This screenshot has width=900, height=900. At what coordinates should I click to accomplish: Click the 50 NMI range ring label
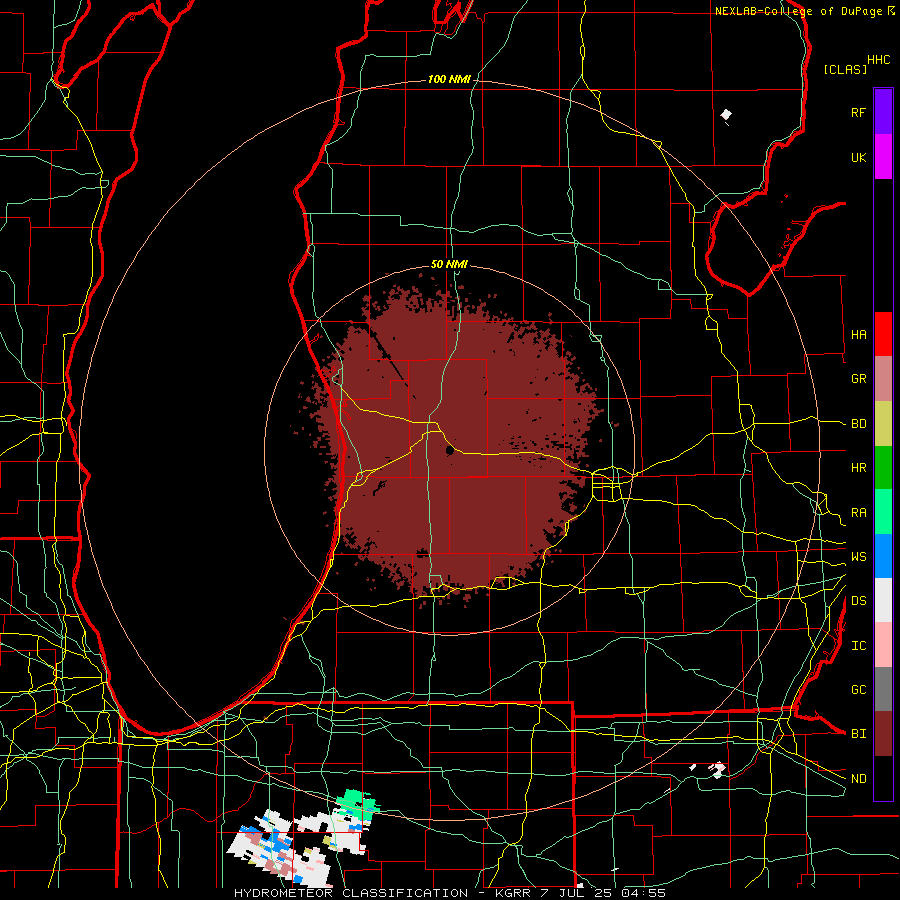pos(449,264)
